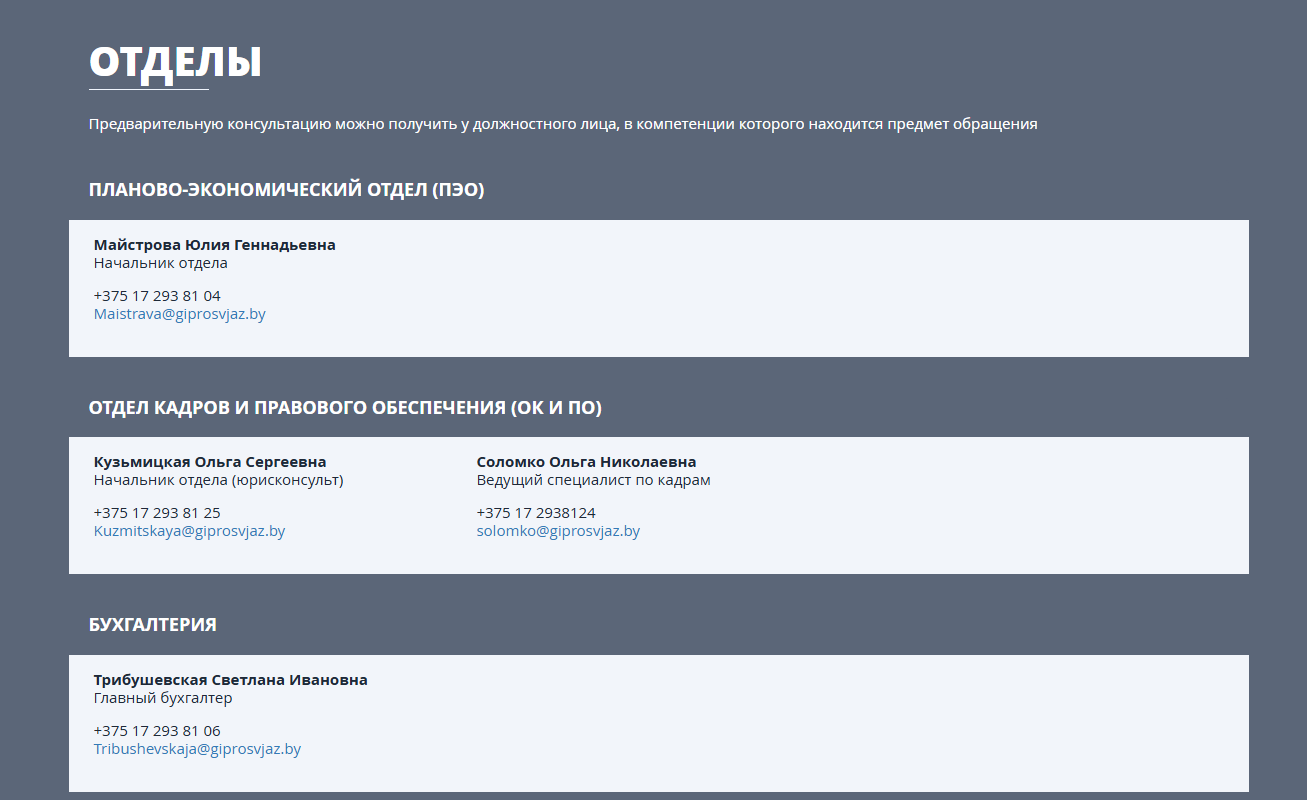Click solomko@giprosvjaz.by email address

(x=558, y=531)
